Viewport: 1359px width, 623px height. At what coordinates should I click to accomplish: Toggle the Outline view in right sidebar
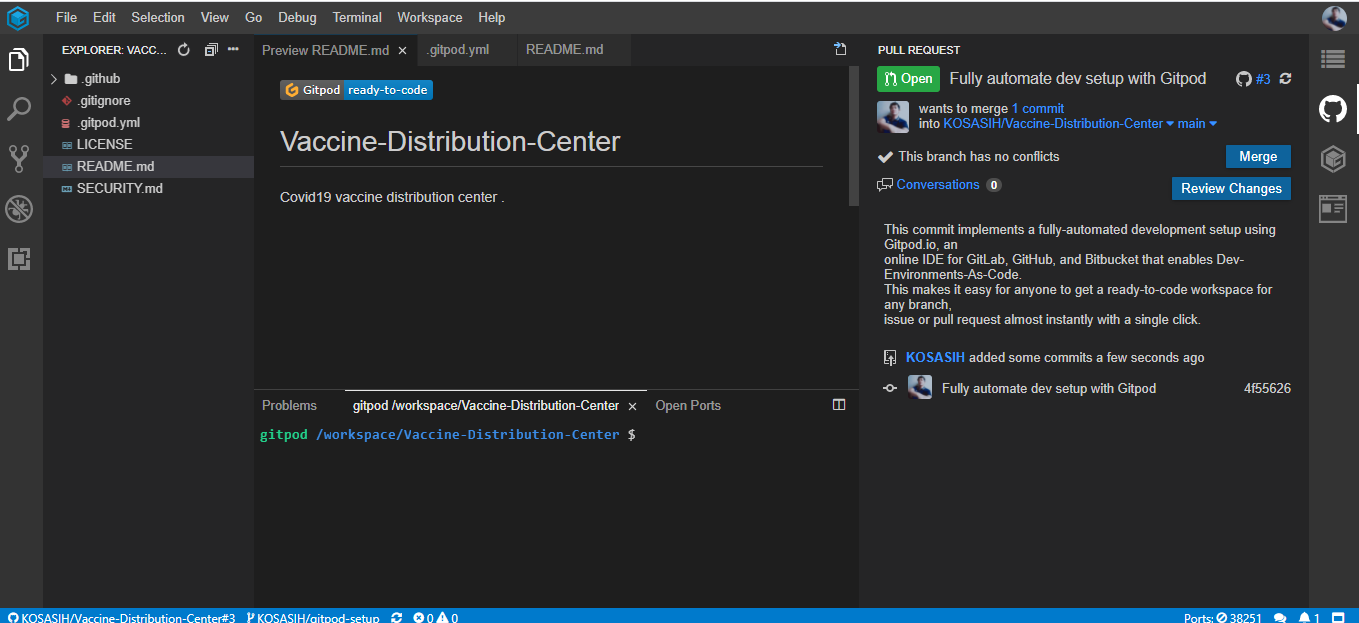(x=1333, y=59)
